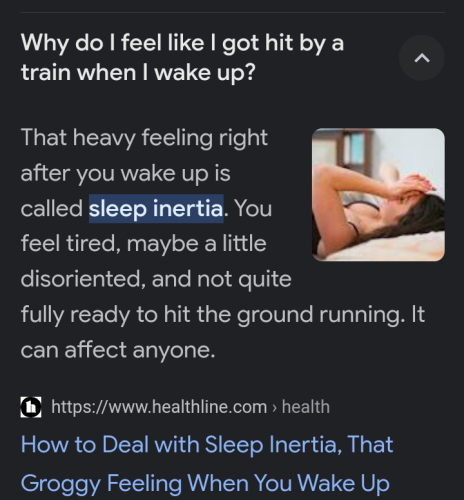Collapse the question with the chevron-up button
This screenshot has height=500, width=464.
pos(422,58)
